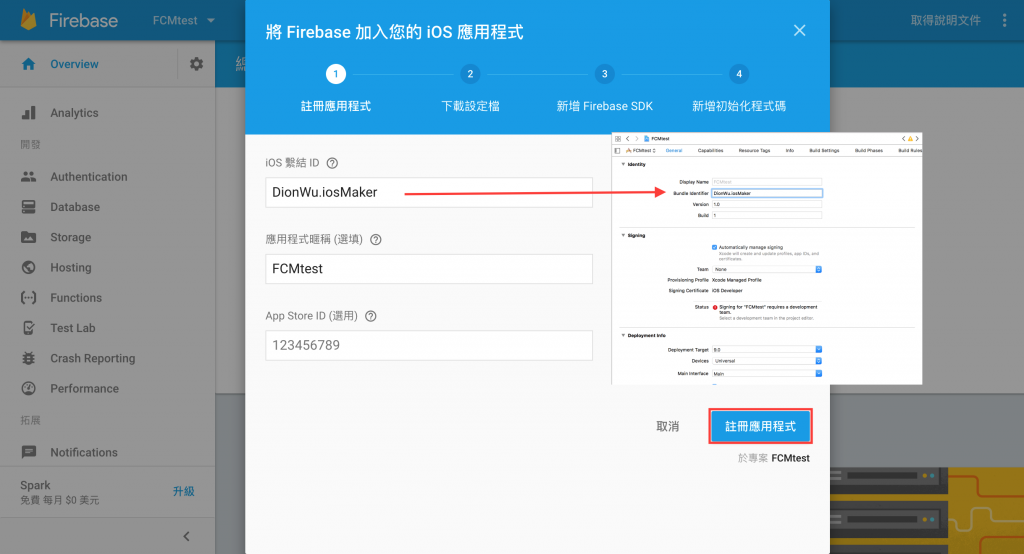Click the Overview home icon
Screen dimensions: 1024x554
28,64
